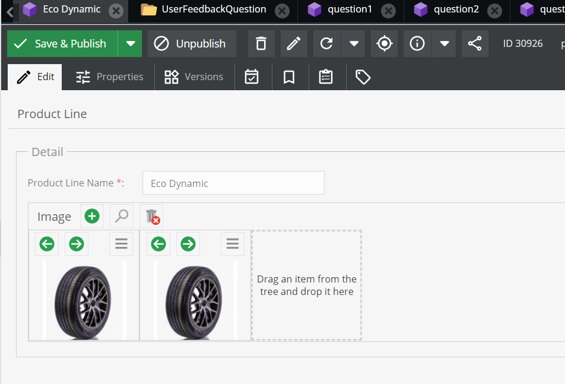565x384 pixels.
Task: Open the second tire image menu
Action: [232, 244]
